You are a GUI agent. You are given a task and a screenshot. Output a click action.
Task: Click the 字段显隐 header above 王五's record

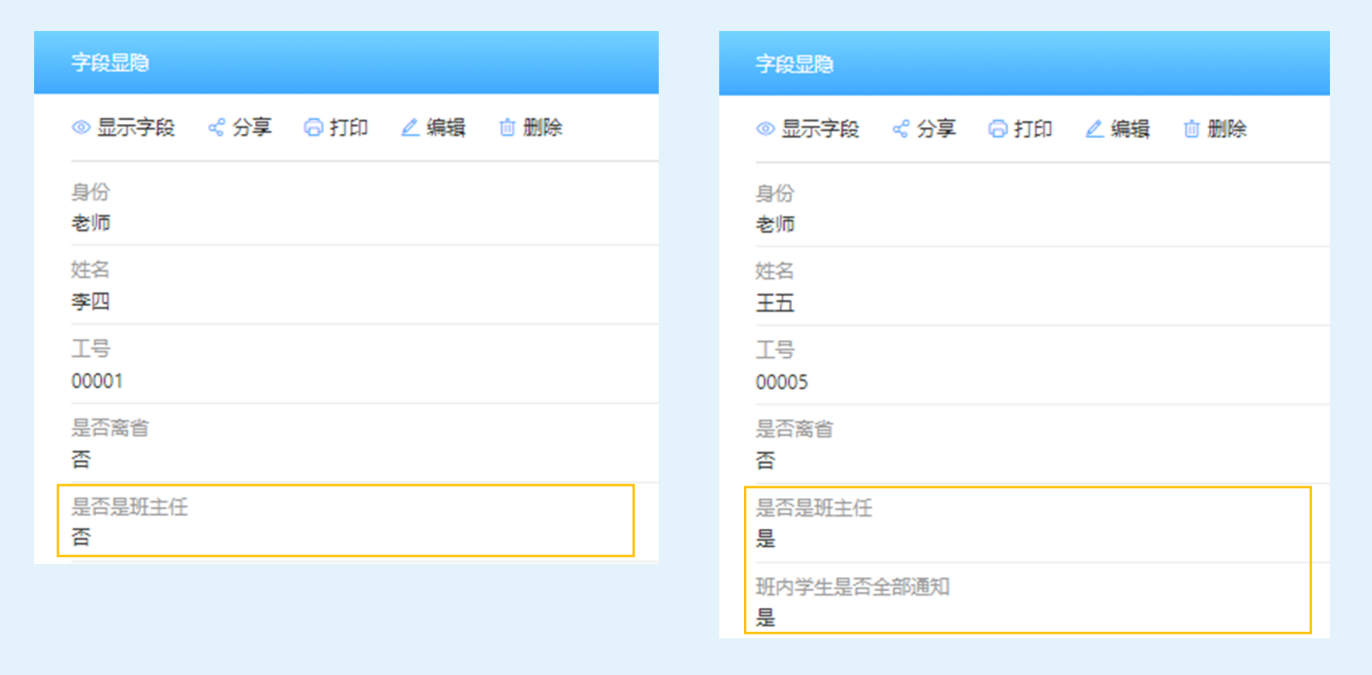click(x=794, y=64)
